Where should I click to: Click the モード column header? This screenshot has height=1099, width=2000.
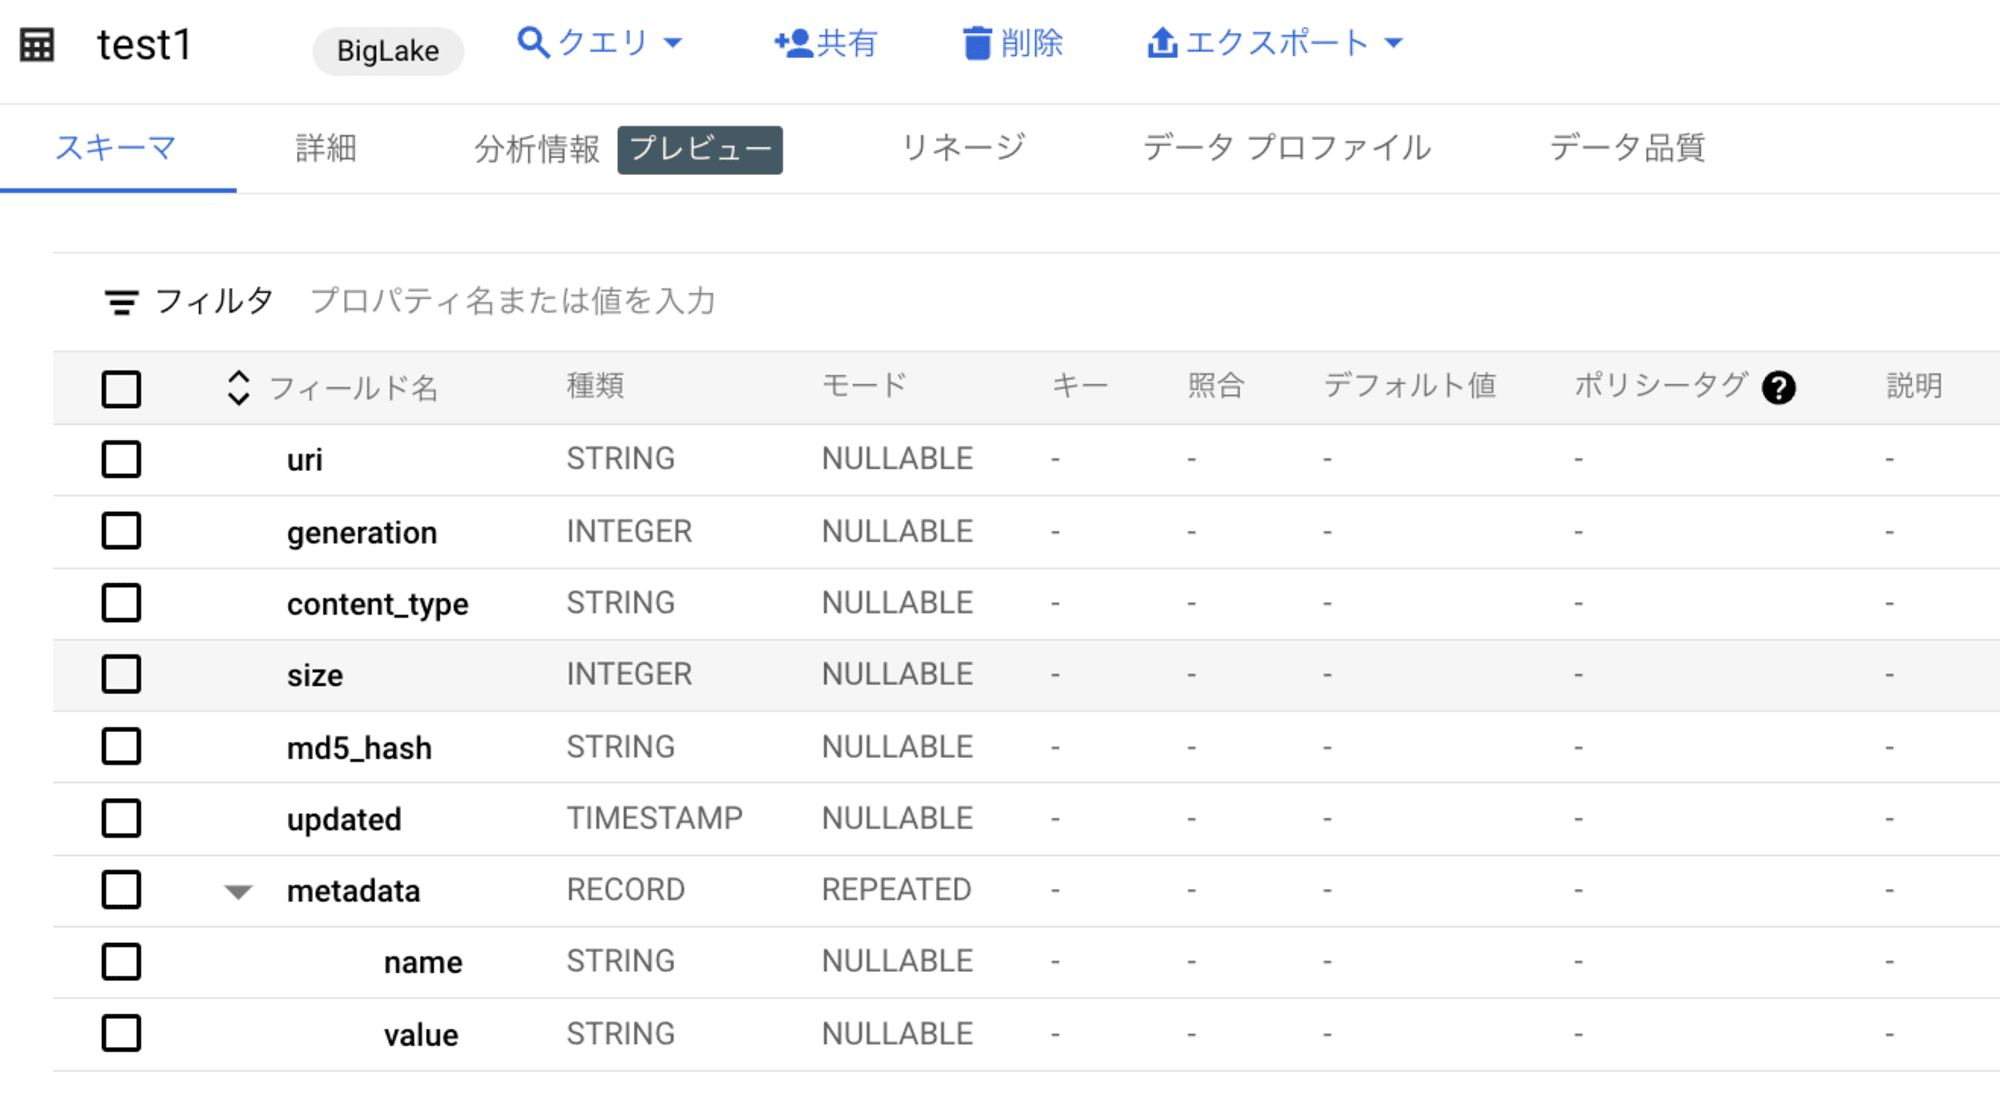pyautogui.click(x=865, y=386)
